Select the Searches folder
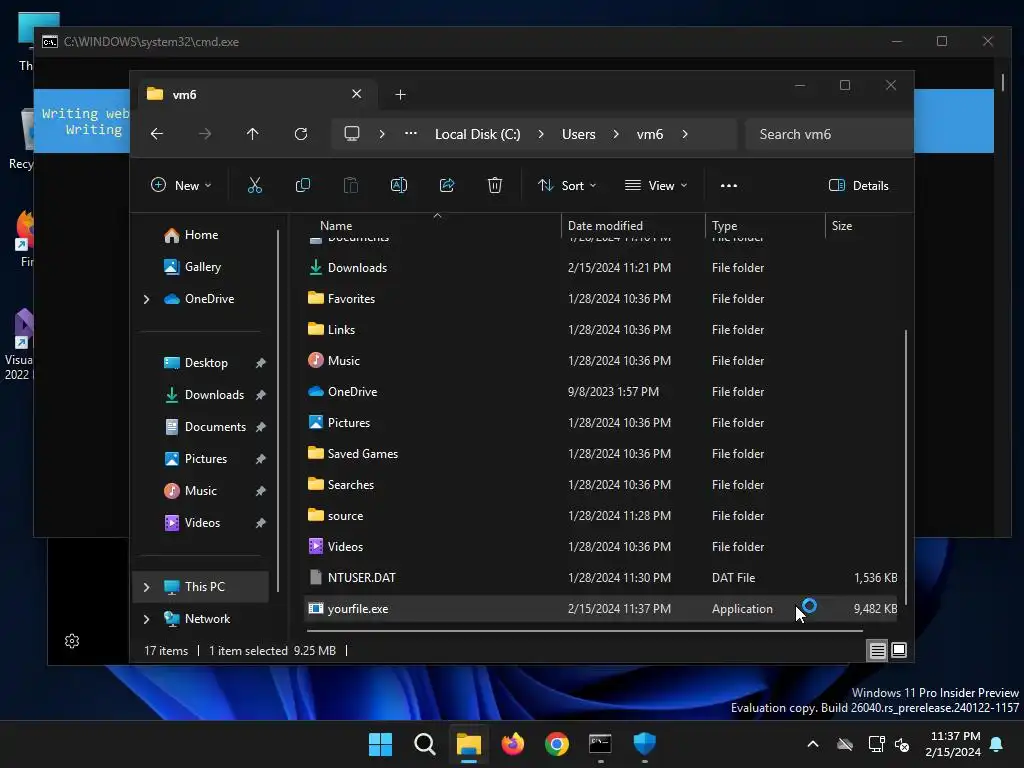Image resolution: width=1024 pixels, height=768 pixels. click(x=601, y=485)
